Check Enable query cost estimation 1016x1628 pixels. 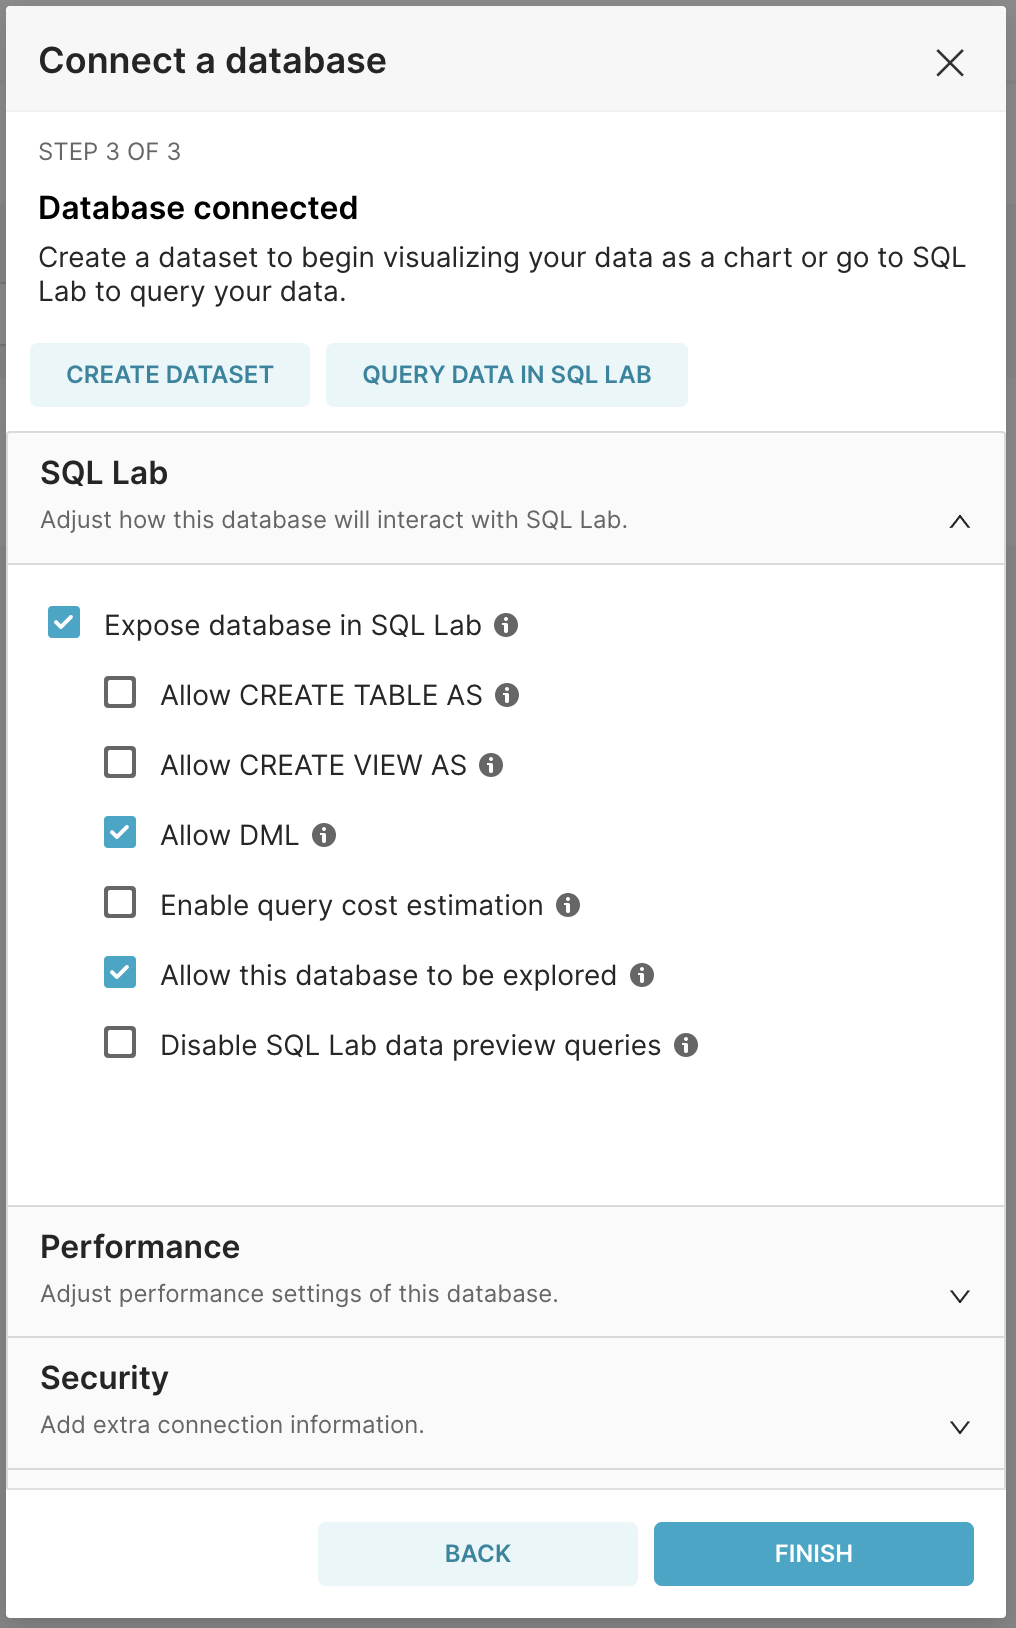pos(119,903)
